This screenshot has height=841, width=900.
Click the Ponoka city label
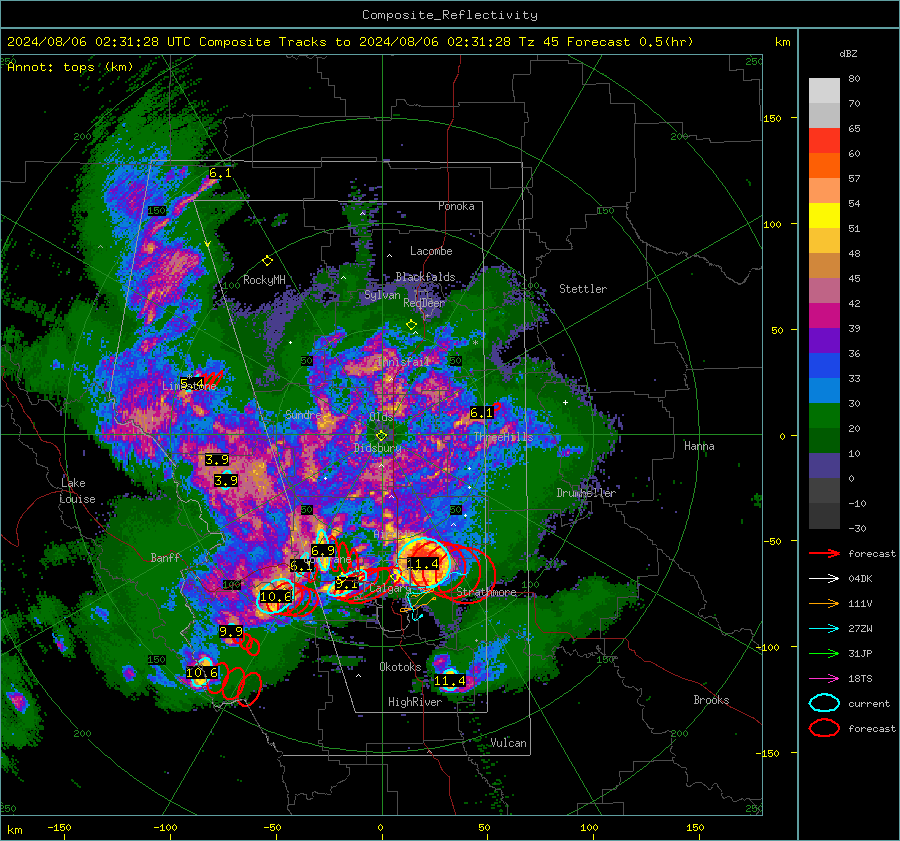tap(456, 206)
